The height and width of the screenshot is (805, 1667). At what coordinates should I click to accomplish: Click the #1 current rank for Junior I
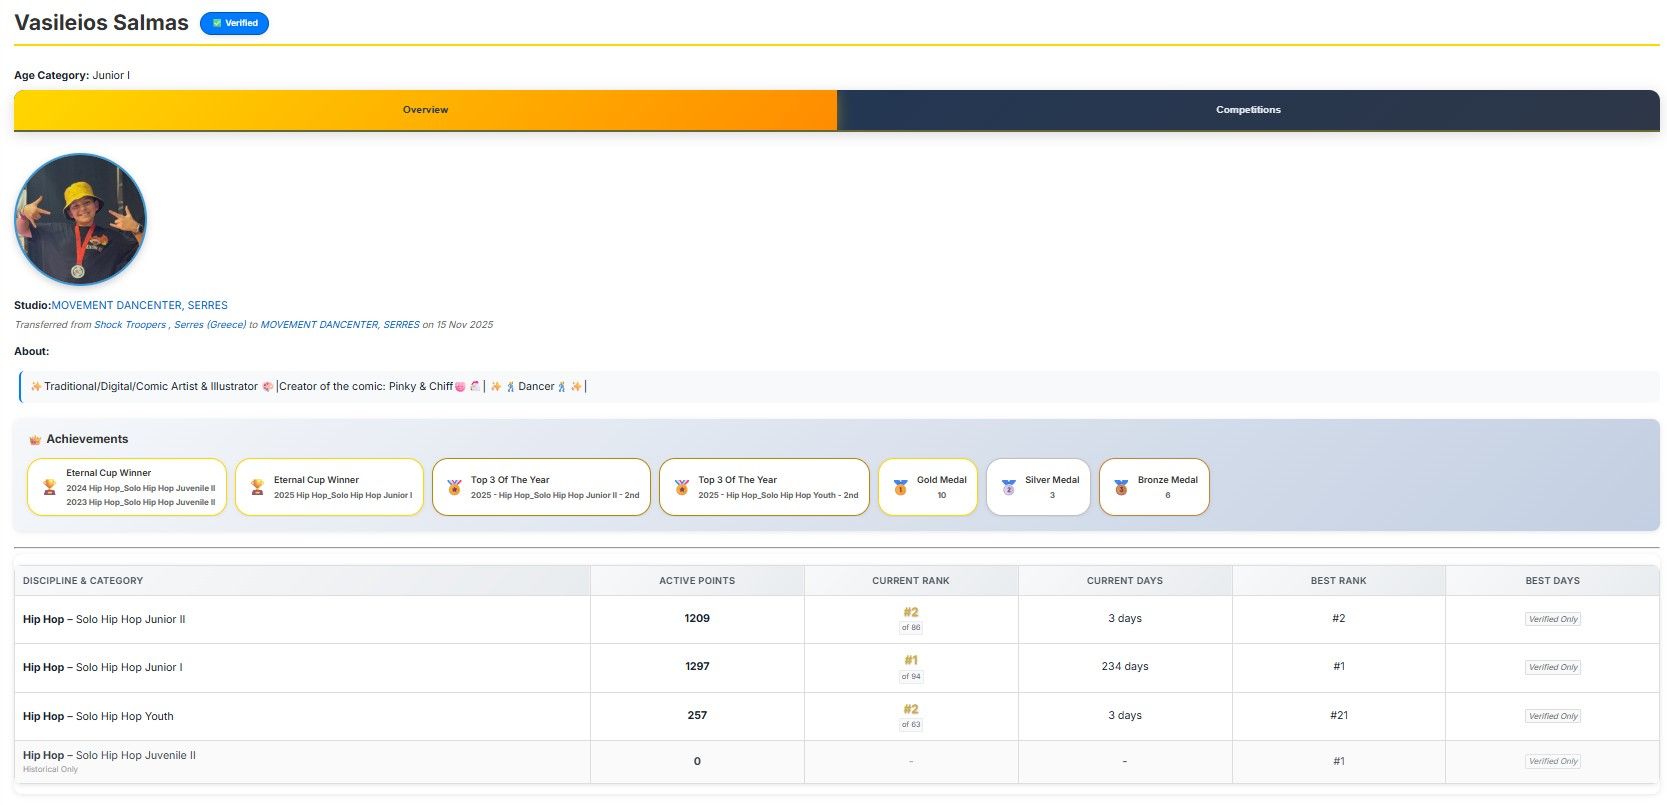910,660
